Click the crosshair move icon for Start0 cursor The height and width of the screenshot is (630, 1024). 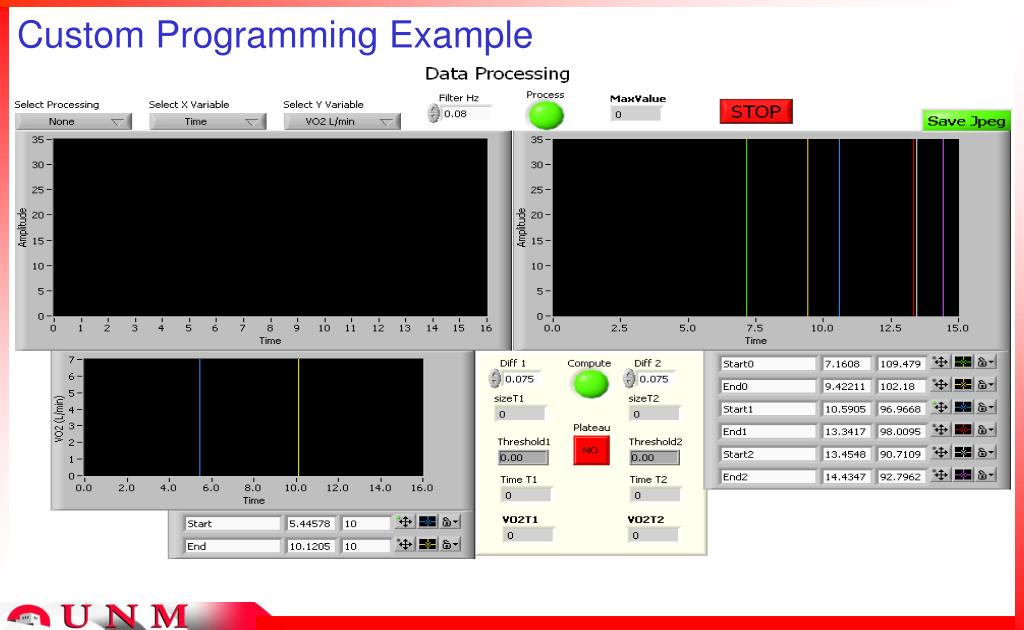(940, 362)
